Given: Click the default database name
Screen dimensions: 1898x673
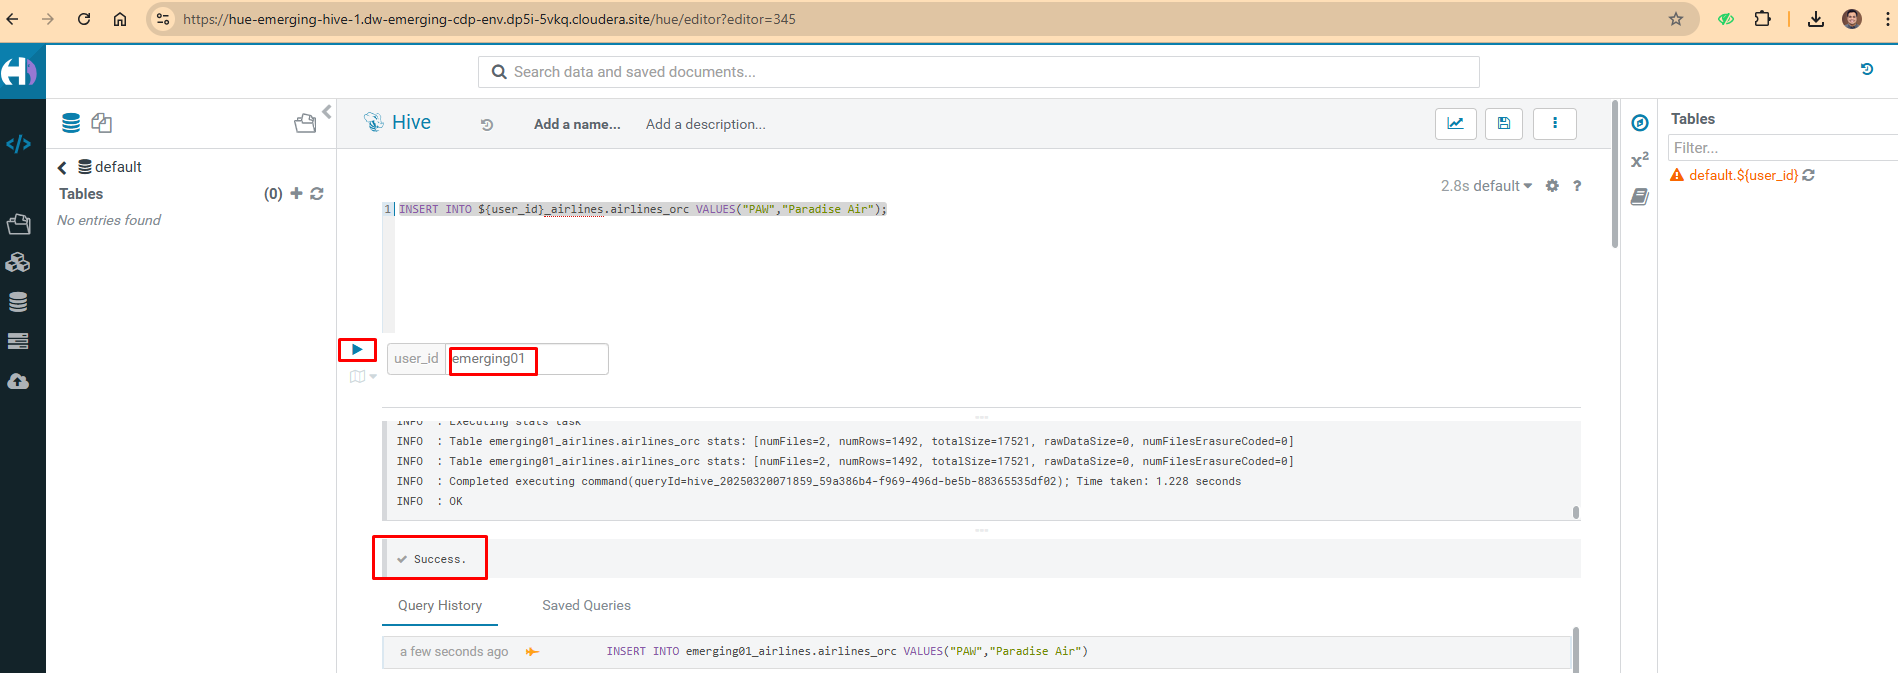Looking at the screenshot, I should click(118, 167).
